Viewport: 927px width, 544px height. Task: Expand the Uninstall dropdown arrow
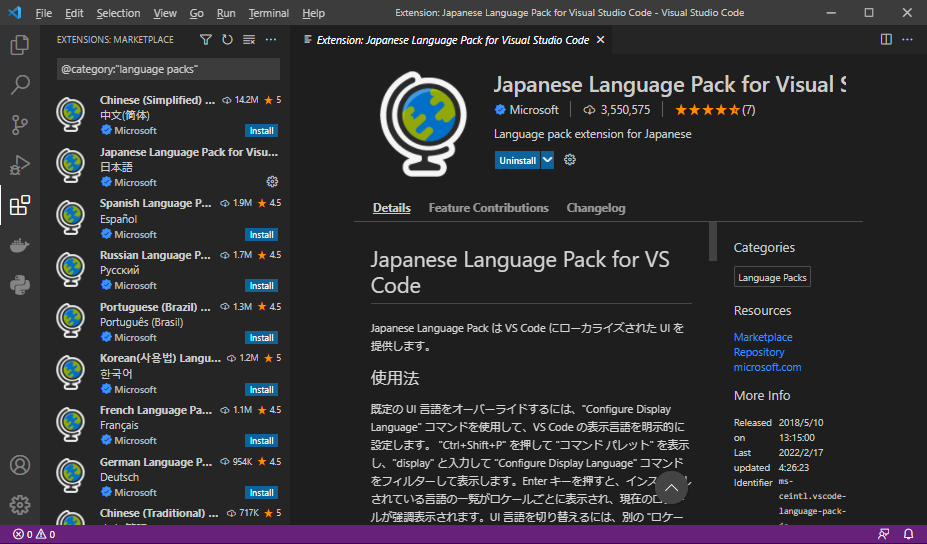click(x=547, y=160)
